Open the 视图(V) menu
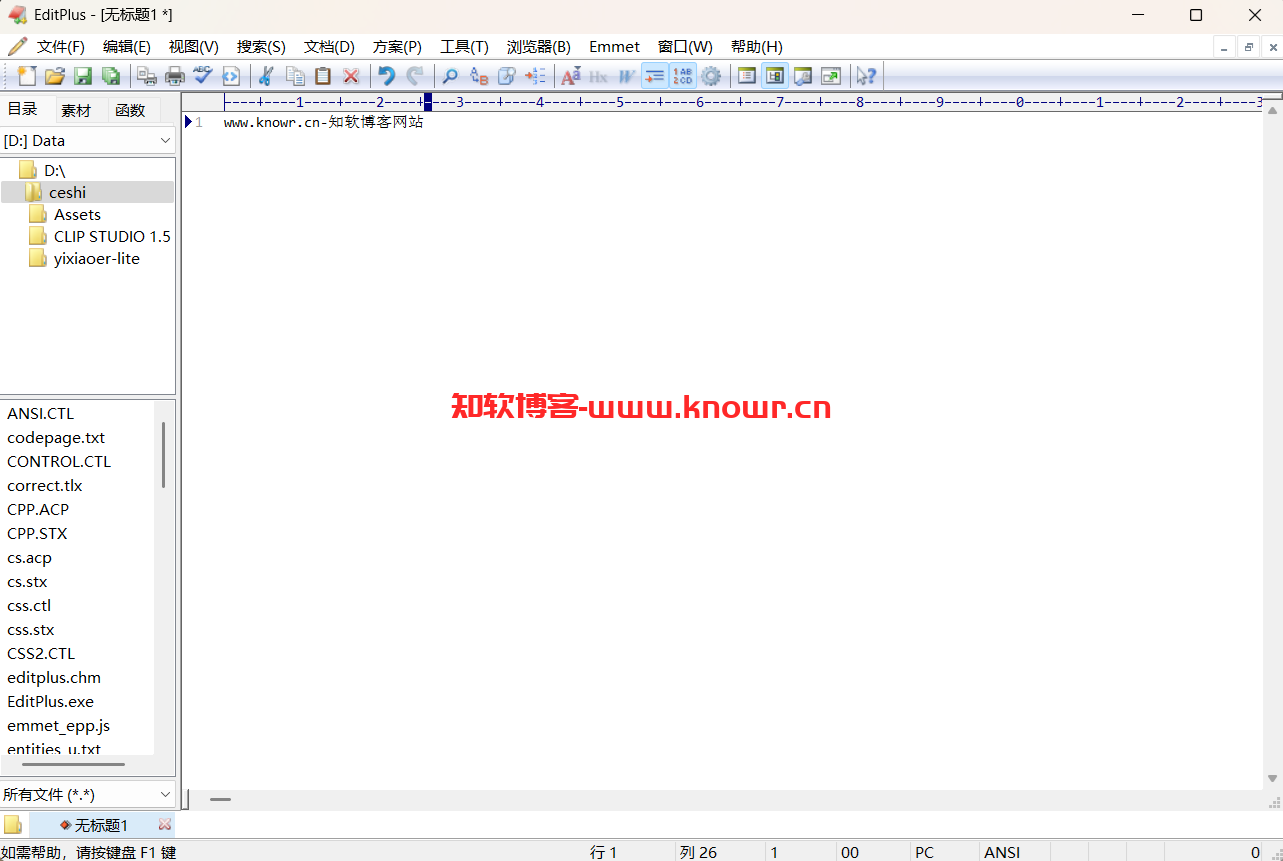The image size is (1283, 861). coord(194,47)
